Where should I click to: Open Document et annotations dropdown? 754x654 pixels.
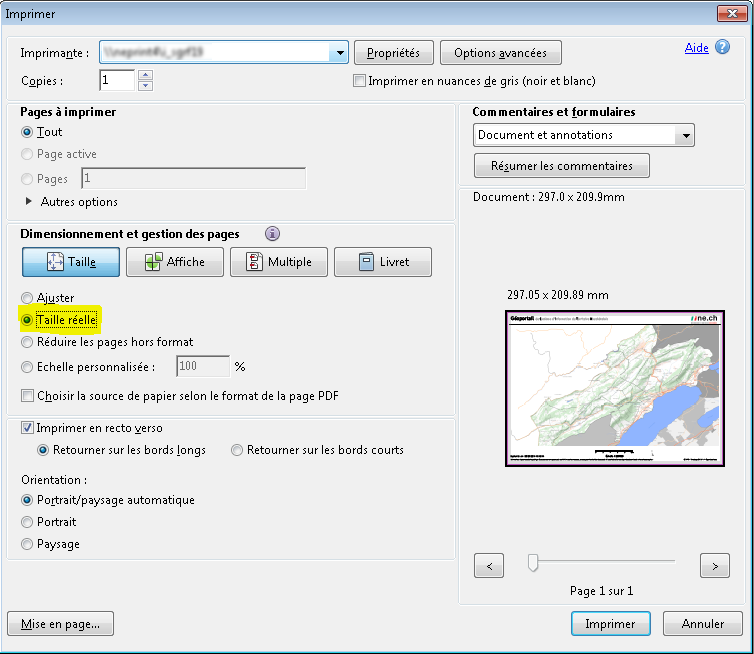coord(684,135)
